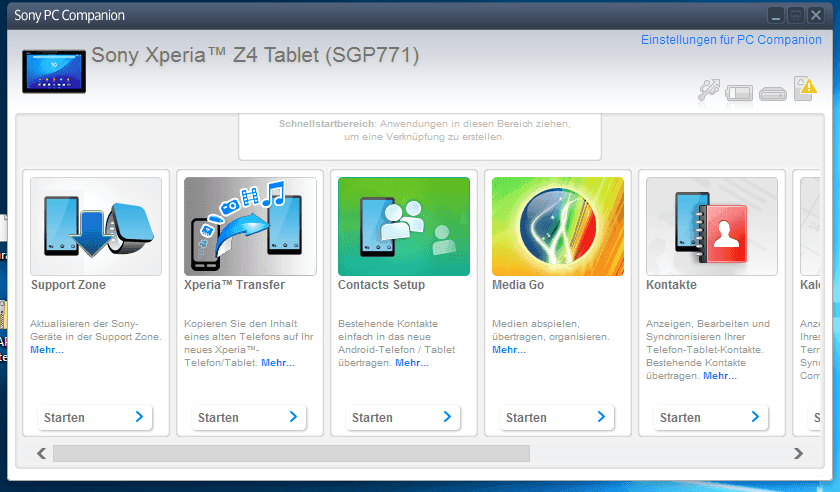Open Mehr link under Xperia Transfer
The width and height of the screenshot is (840, 492).
[278, 363]
